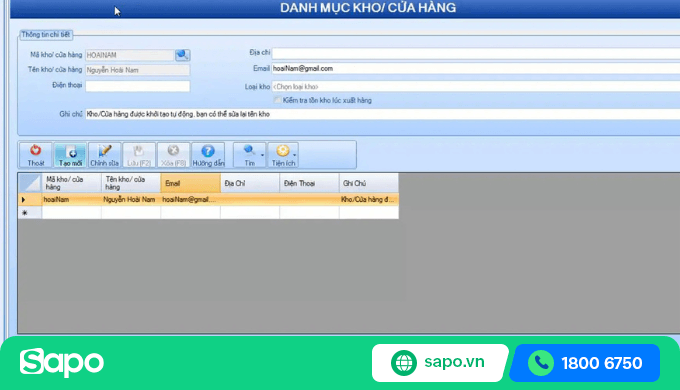Open dropdown arrow next to Tiện ích

click(x=295, y=155)
